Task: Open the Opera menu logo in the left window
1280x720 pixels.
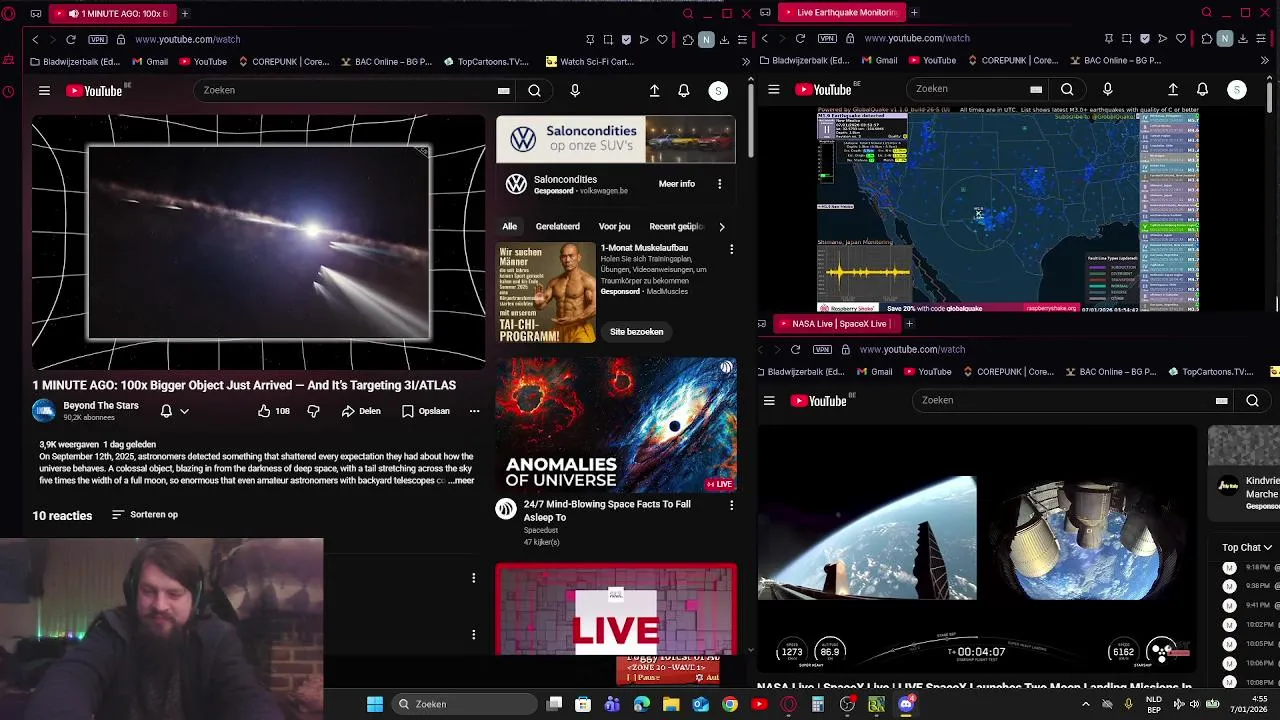Action: point(9,14)
